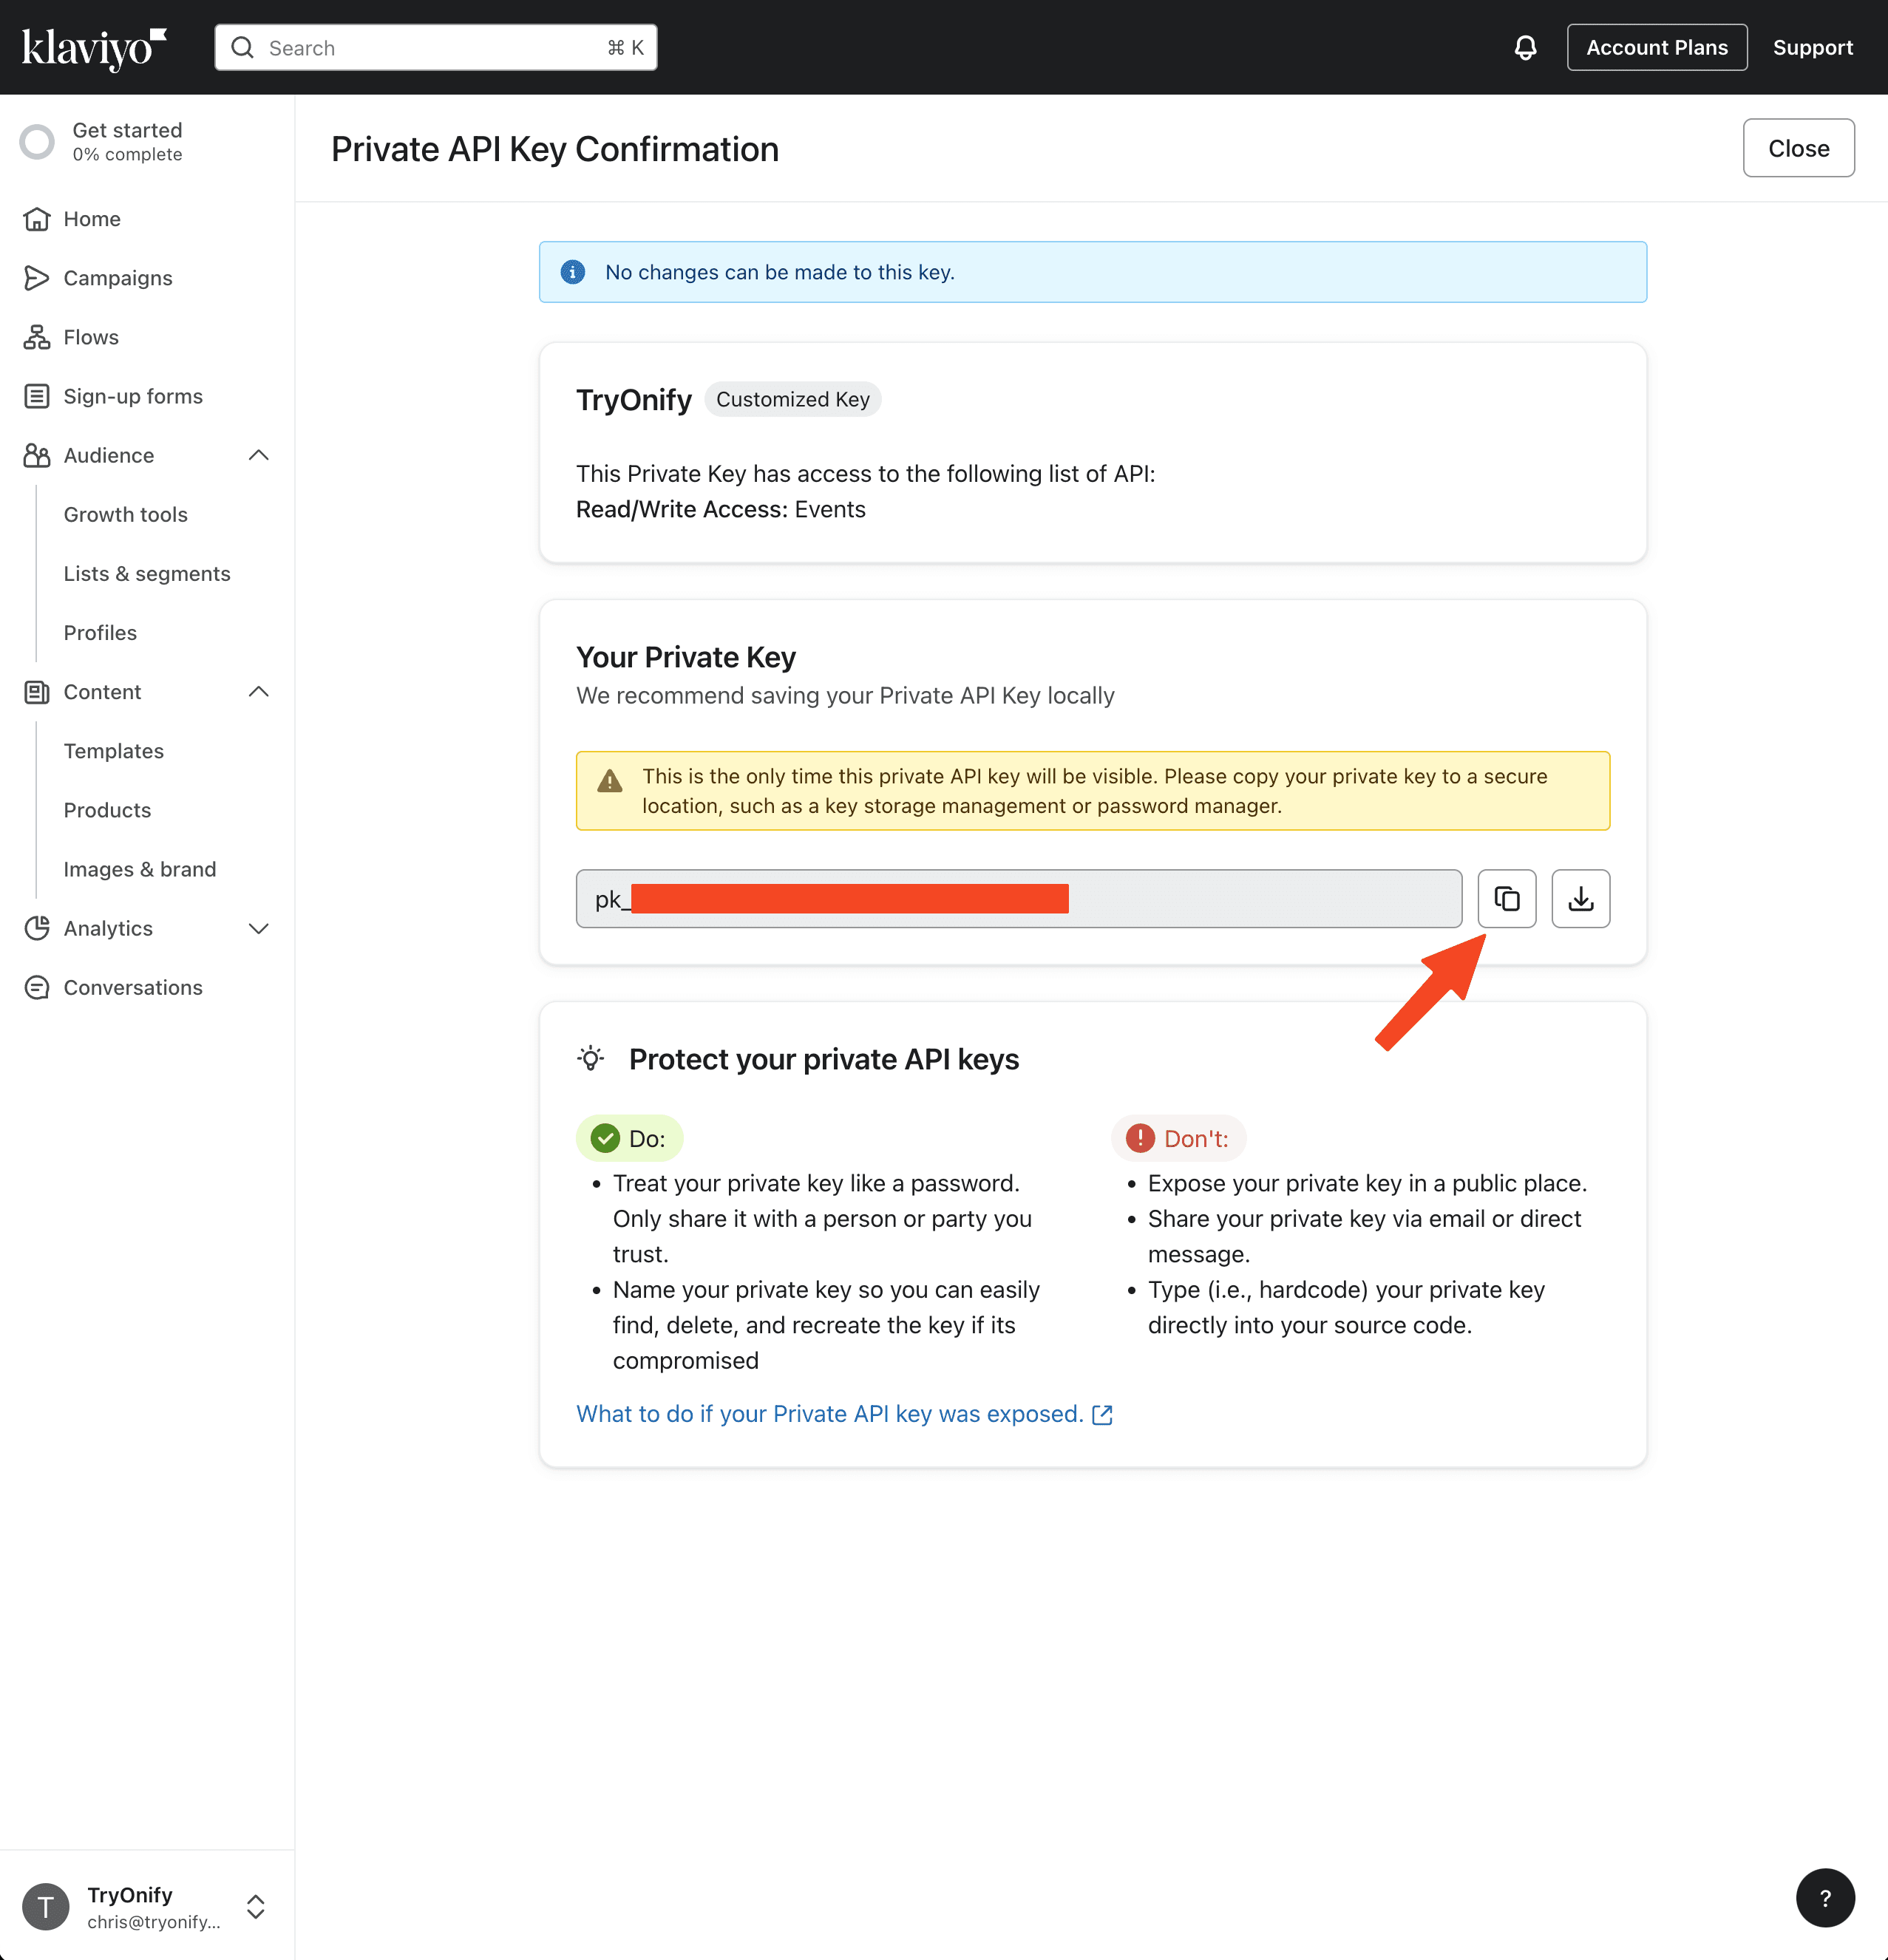Screen dimensions: 1888x1960
Task: Expand the Analytics section
Action: click(x=258, y=928)
